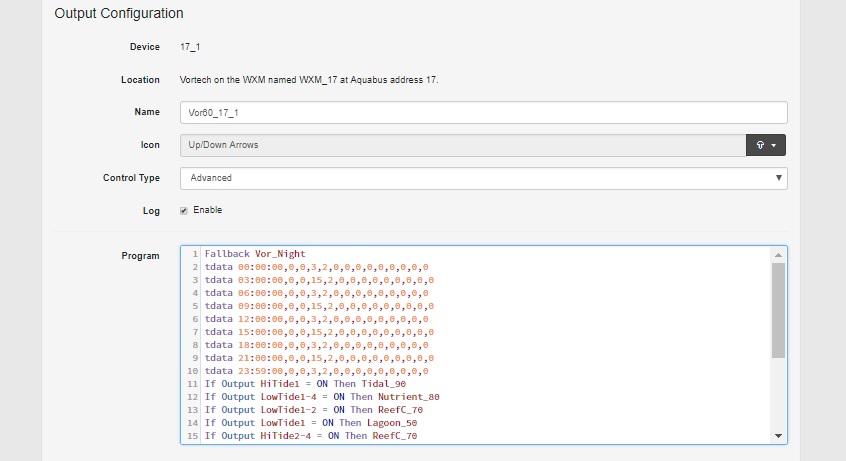Click the HiTide1 Then Tidal_90 line
This screenshot has width=846, height=461.
pos(305,384)
